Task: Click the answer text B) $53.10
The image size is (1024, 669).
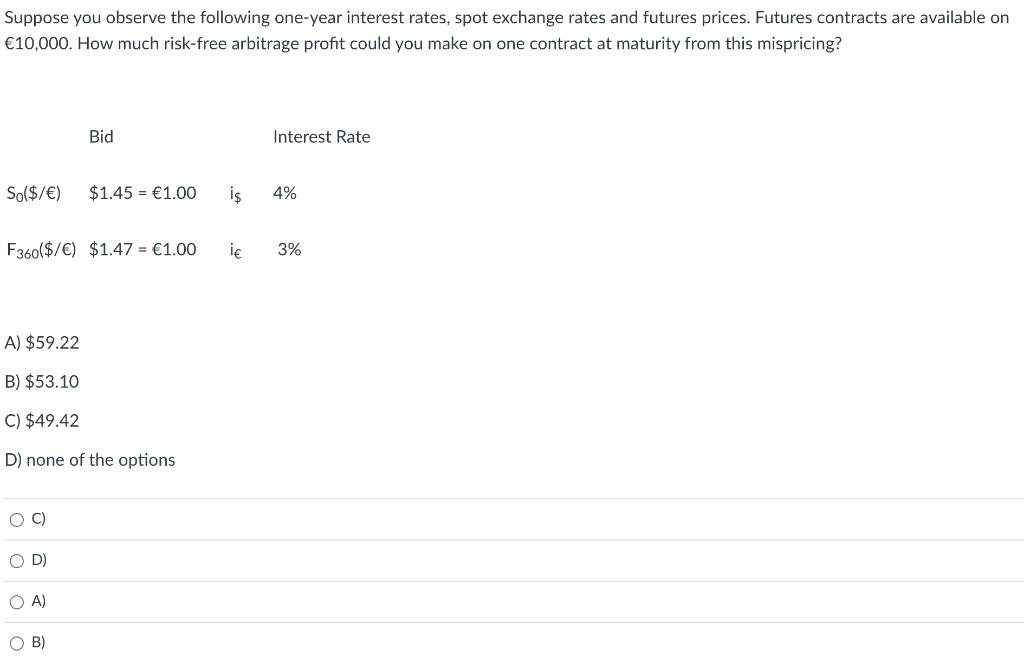Action: pyautogui.click(x=42, y=382)
